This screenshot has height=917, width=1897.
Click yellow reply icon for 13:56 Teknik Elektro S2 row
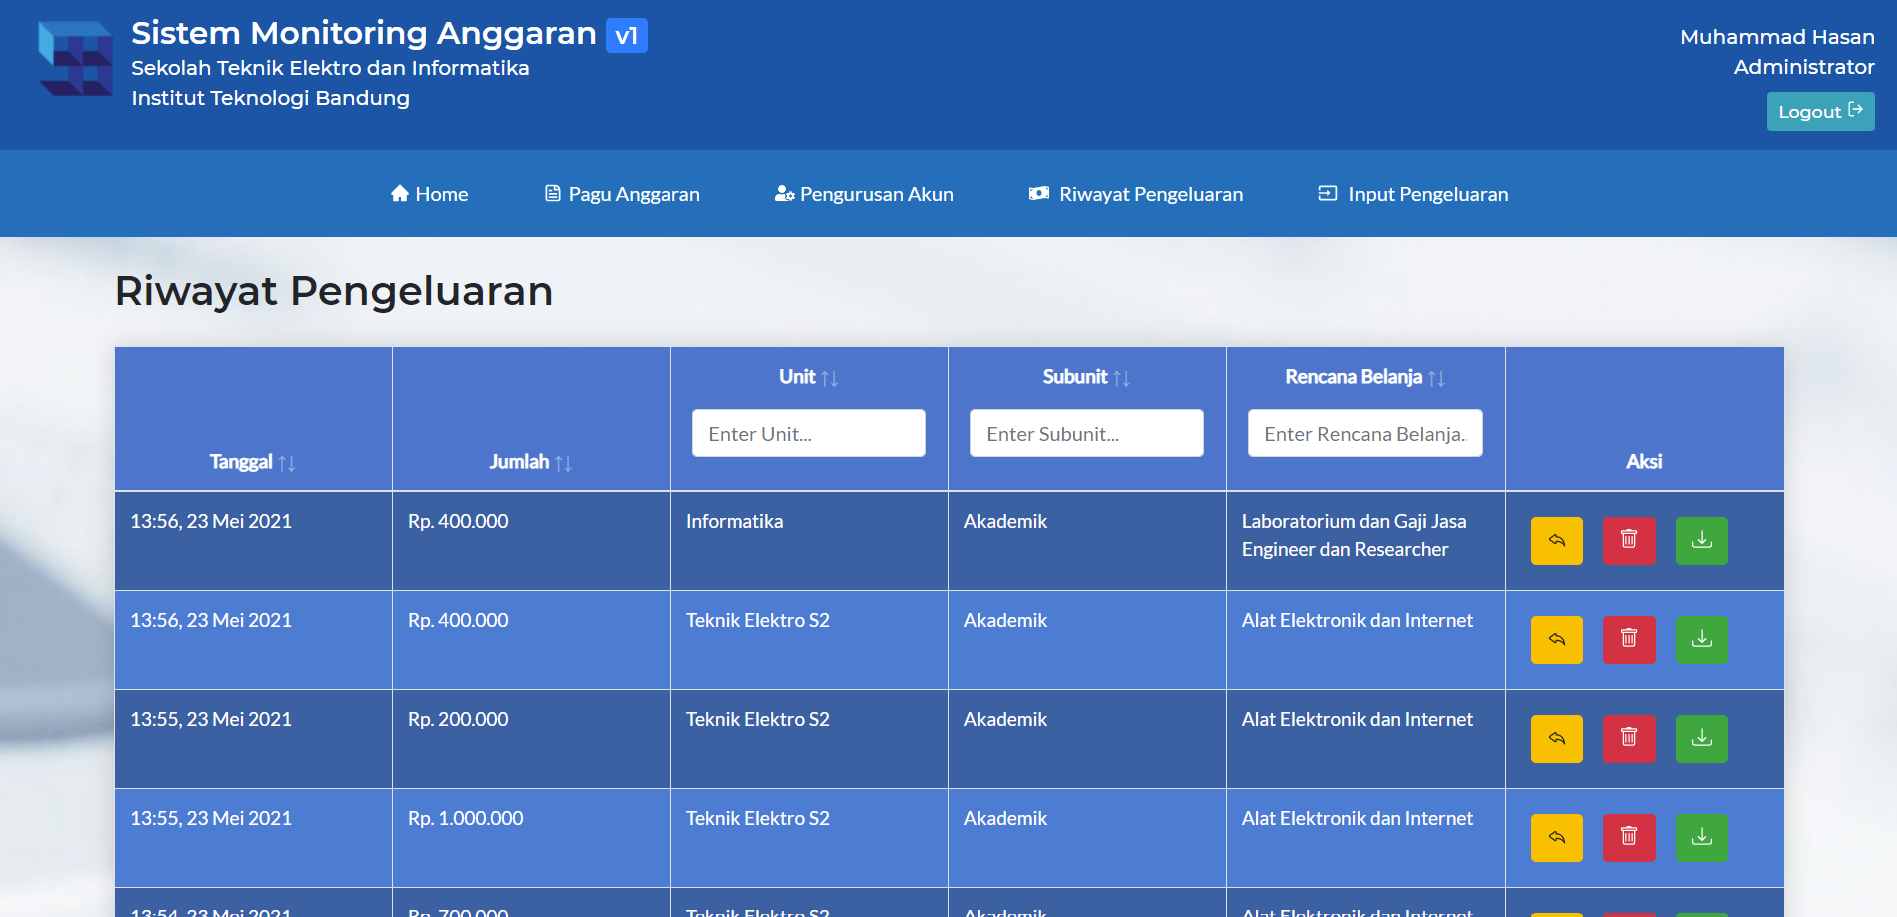tap(1557, 640)
